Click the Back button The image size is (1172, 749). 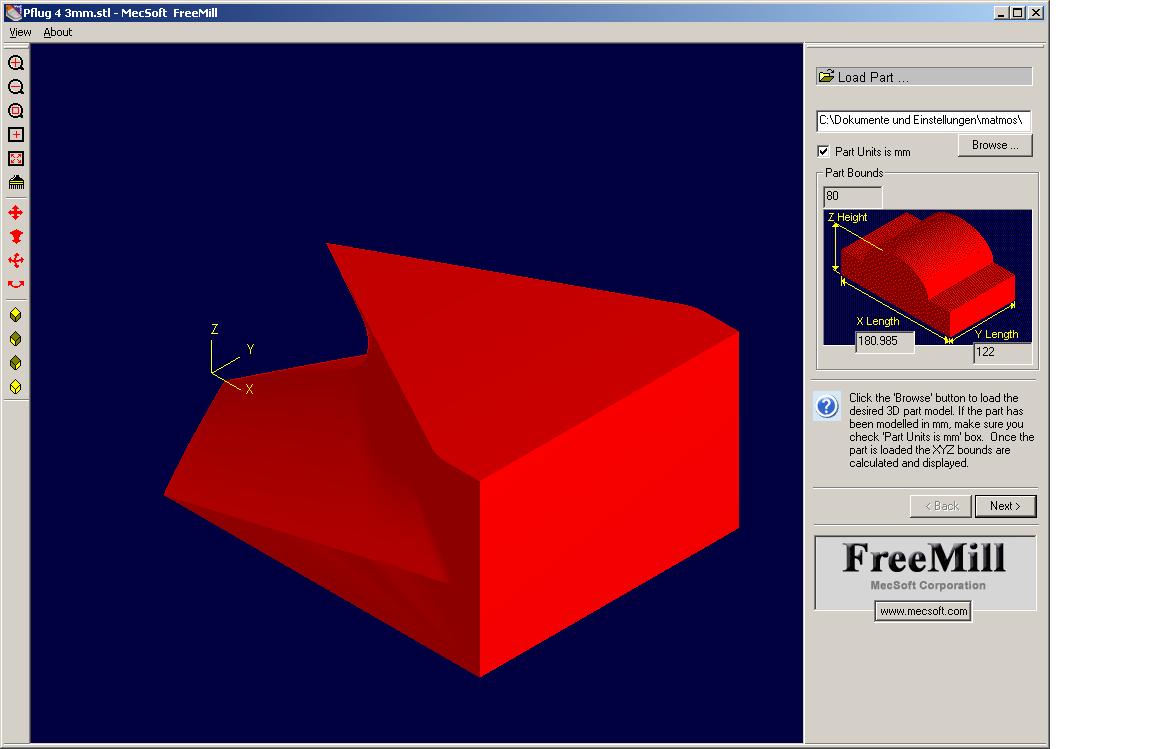pyautogui.click(x=941, y=506)
